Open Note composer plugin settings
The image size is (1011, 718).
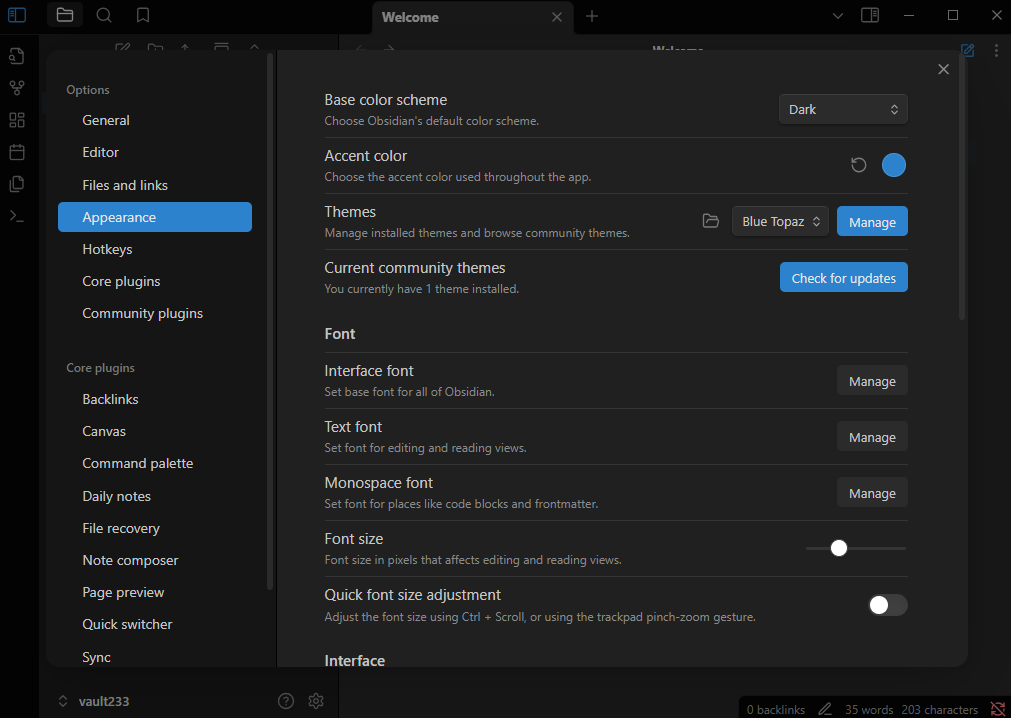coord(155,560)
